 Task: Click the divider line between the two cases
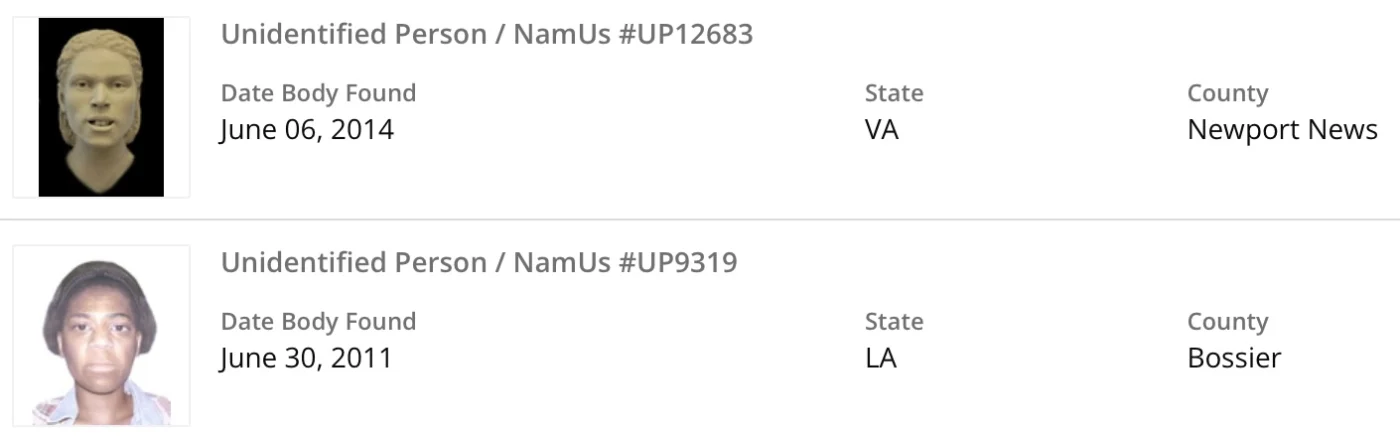pyautogui.click(x=700, y=219)
